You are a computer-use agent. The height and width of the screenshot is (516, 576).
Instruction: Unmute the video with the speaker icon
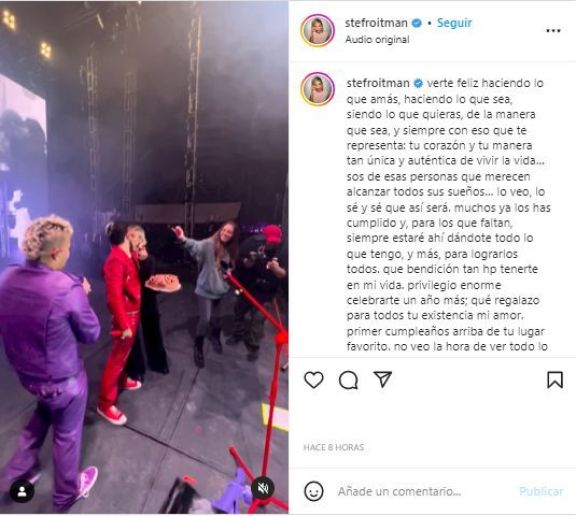click(263, 488)
